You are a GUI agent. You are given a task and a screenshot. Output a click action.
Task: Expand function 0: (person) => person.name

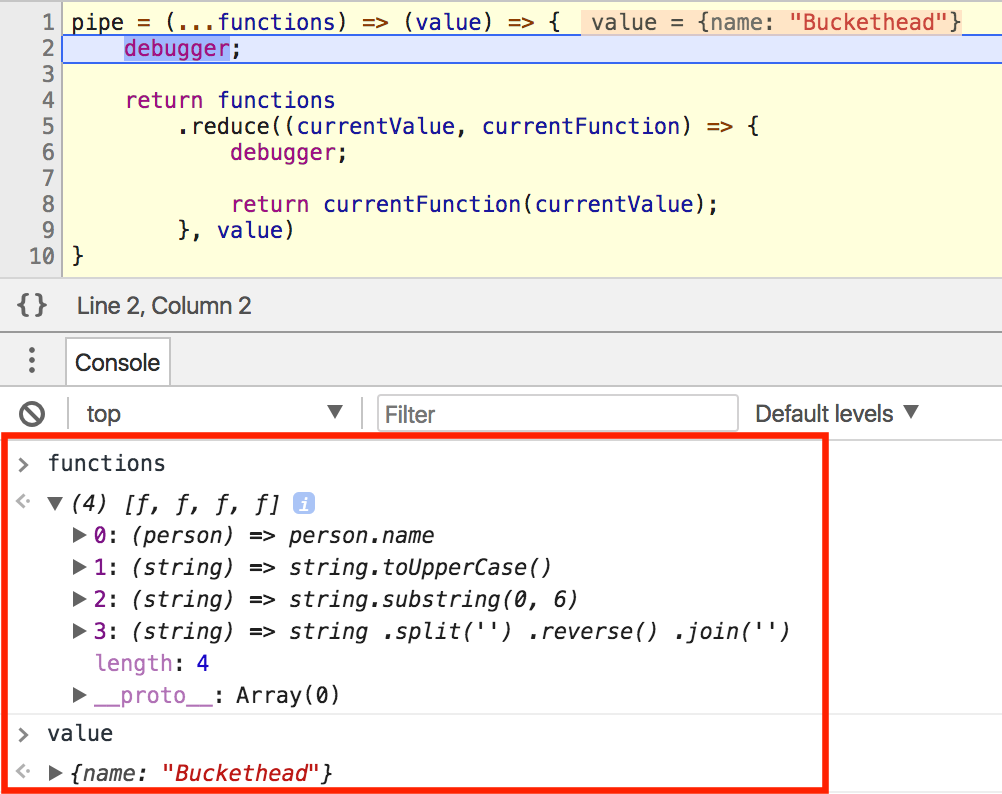pyautogui.click(x=79, y=535)
